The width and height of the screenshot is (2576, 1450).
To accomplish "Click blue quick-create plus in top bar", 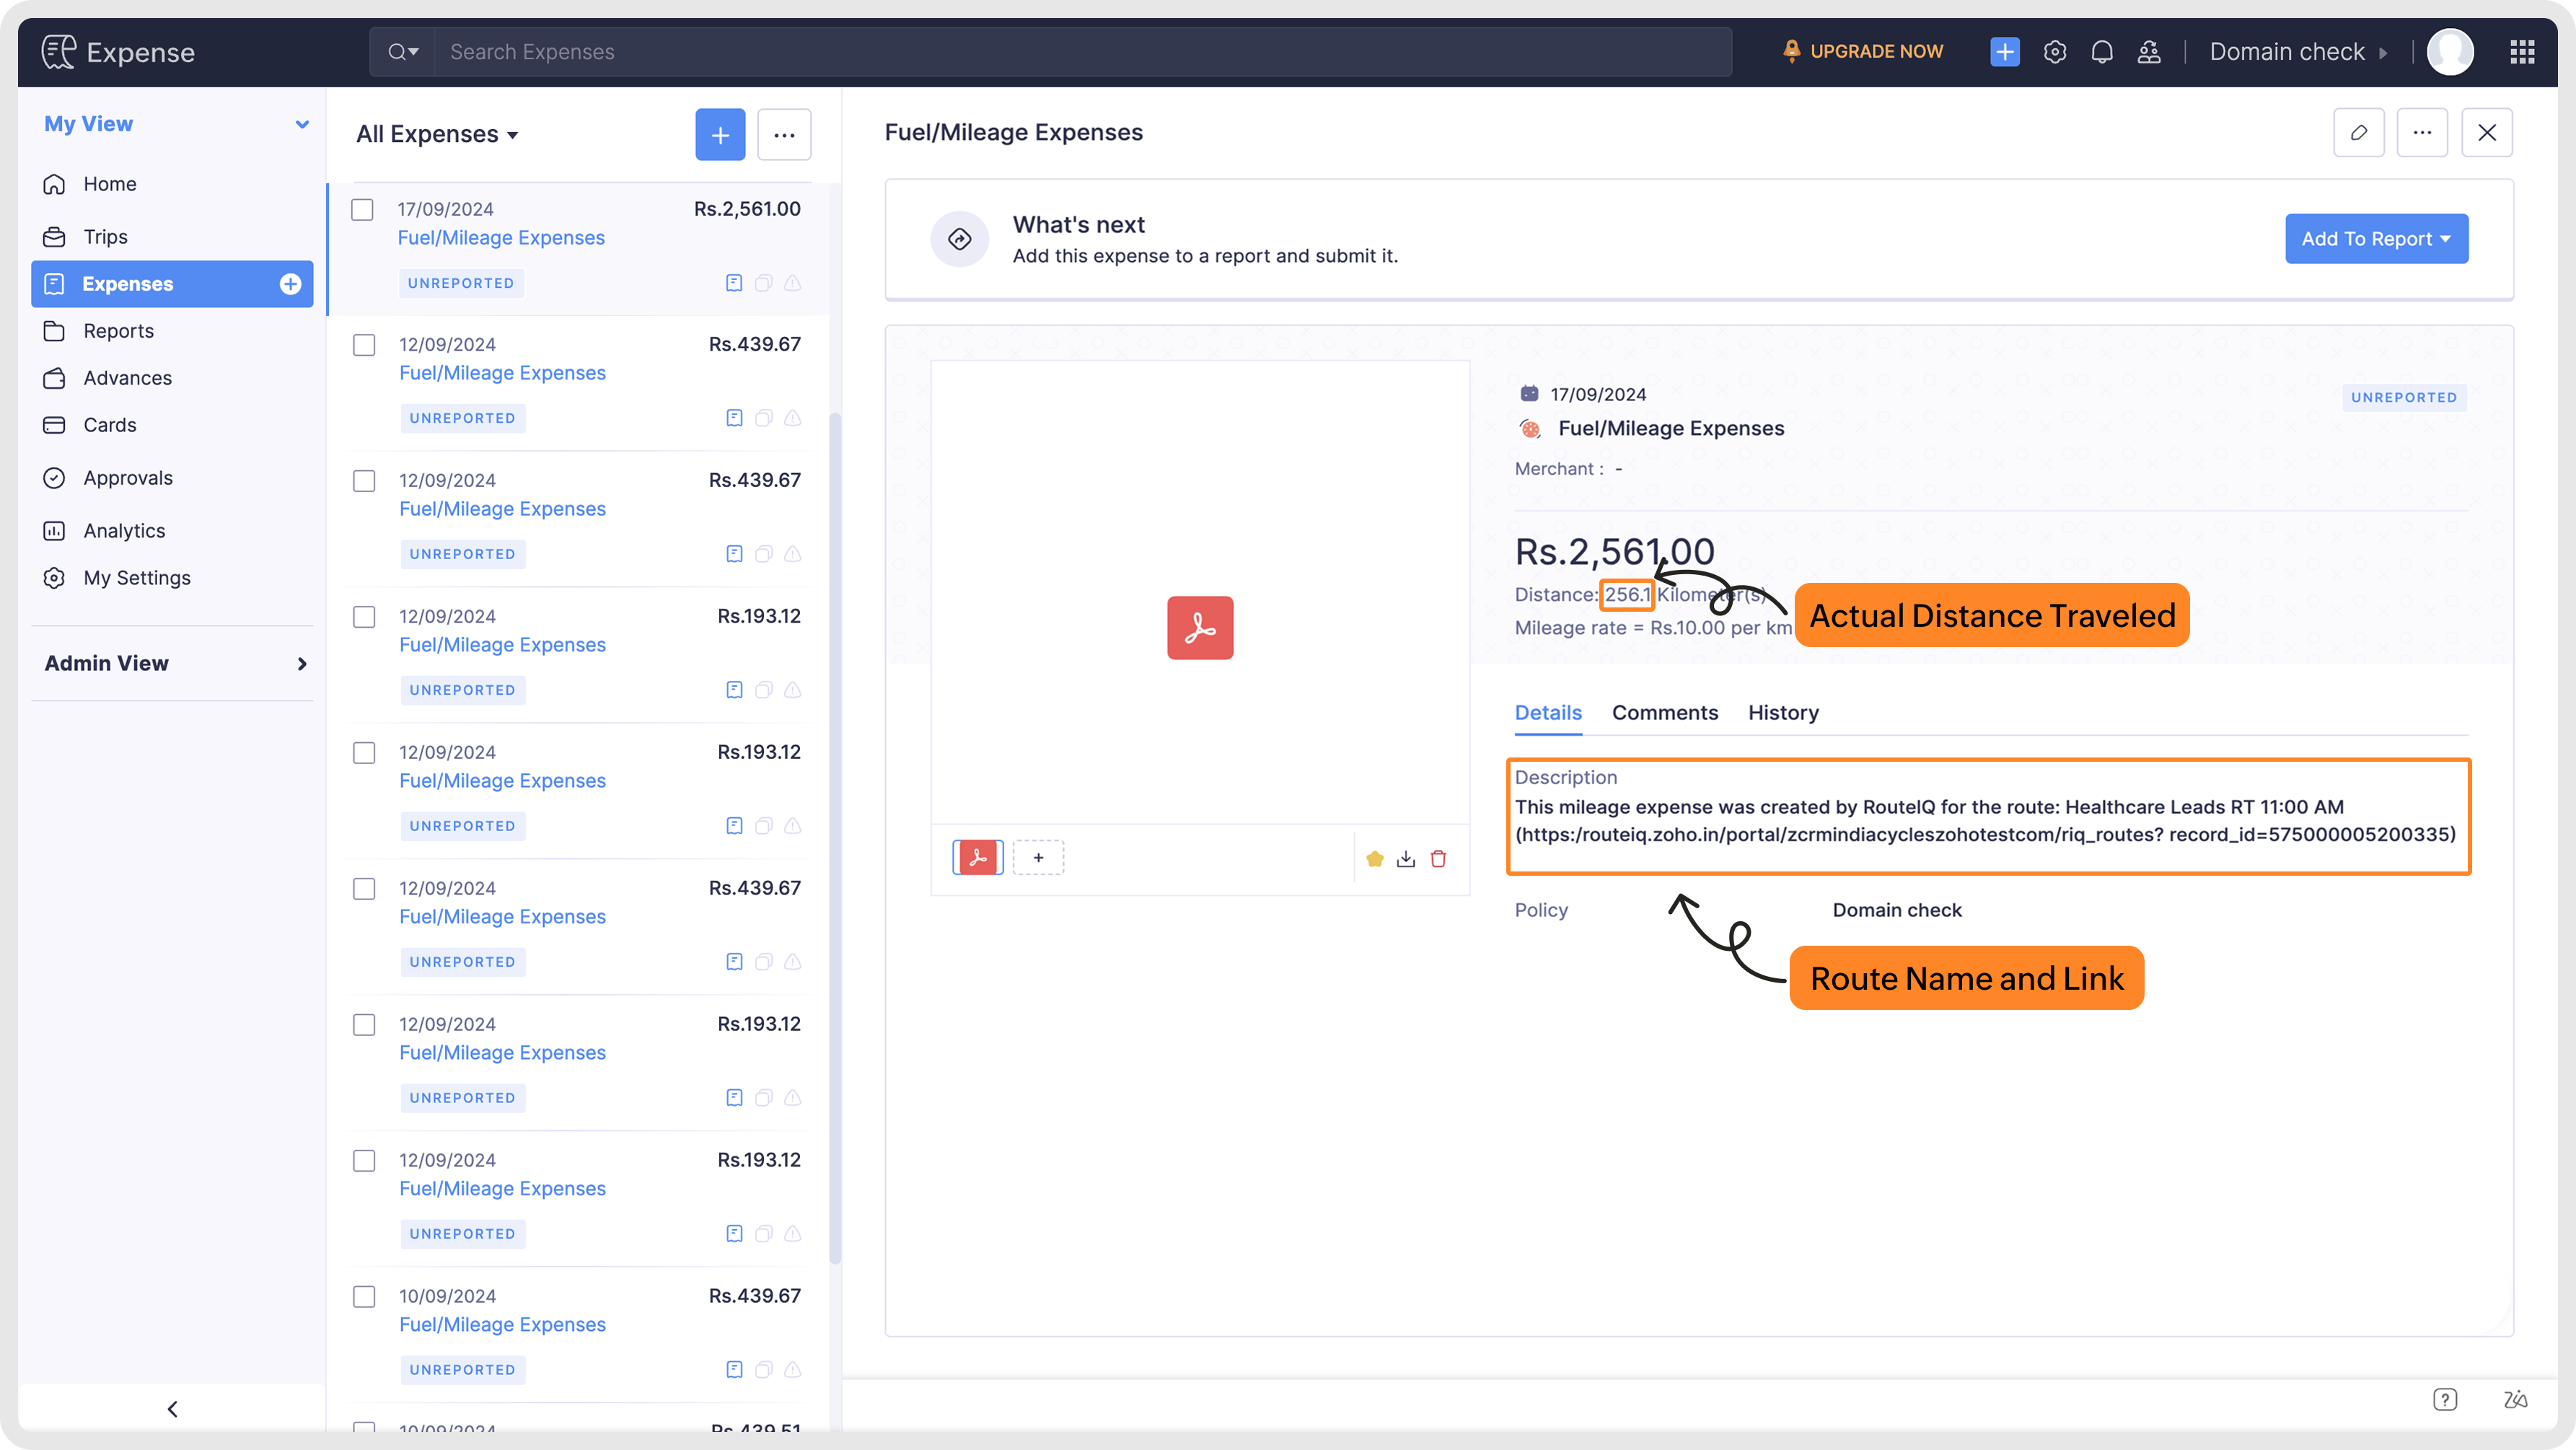I will [x=2004, y=52].
